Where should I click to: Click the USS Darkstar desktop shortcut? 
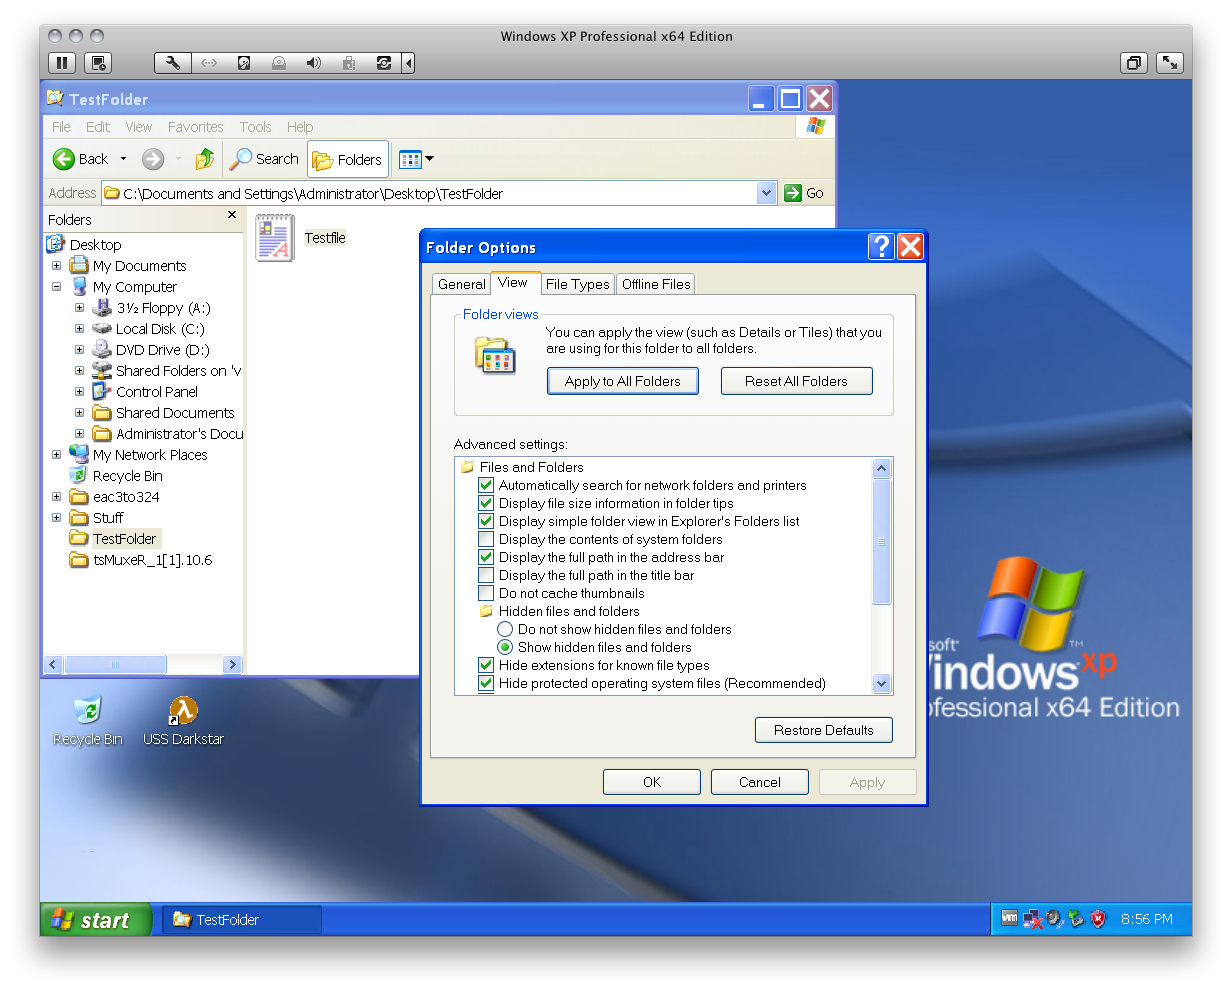183,722
